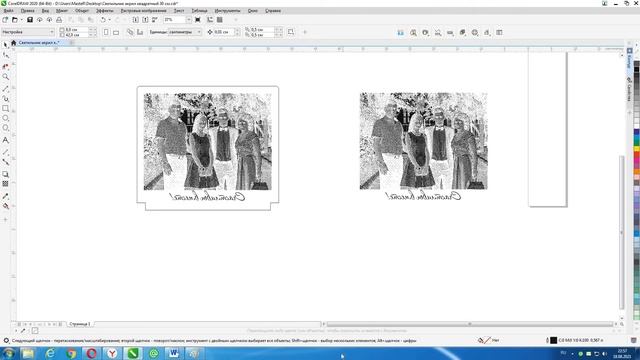Select the Pick tool in the toolbox
640x360 pixels.
click(5, 45)
